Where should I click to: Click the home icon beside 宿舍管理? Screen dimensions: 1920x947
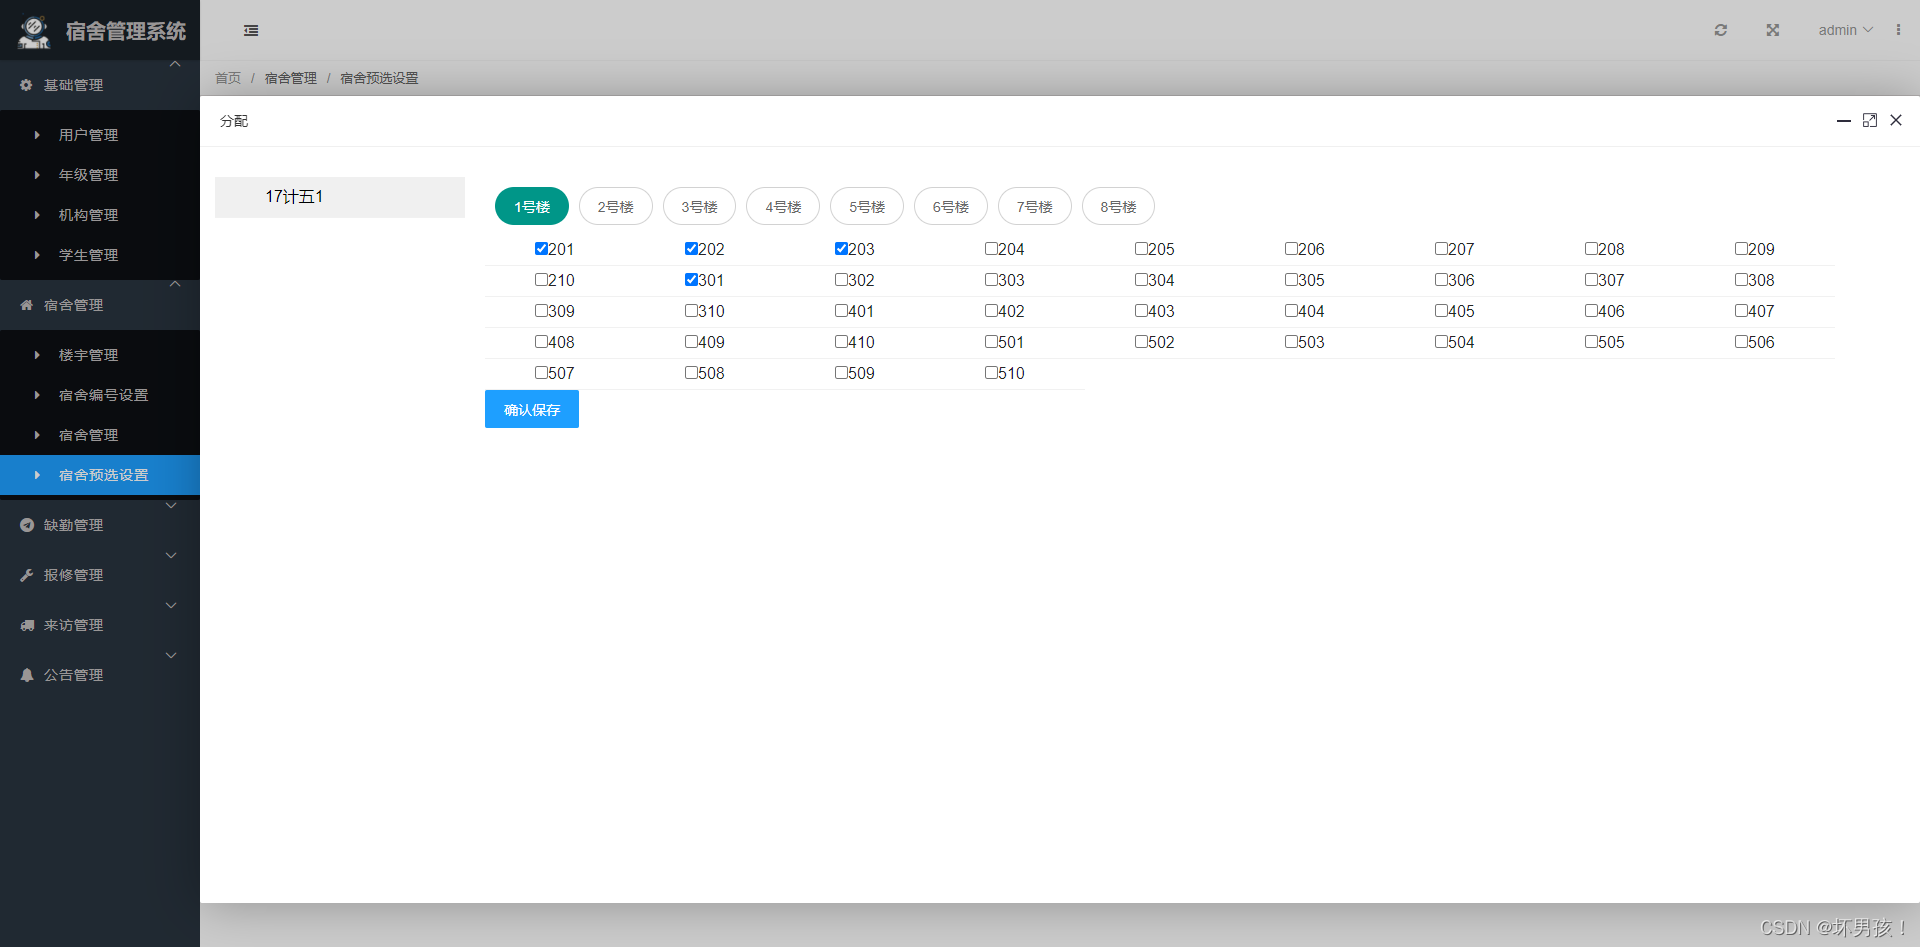[26, 305]
